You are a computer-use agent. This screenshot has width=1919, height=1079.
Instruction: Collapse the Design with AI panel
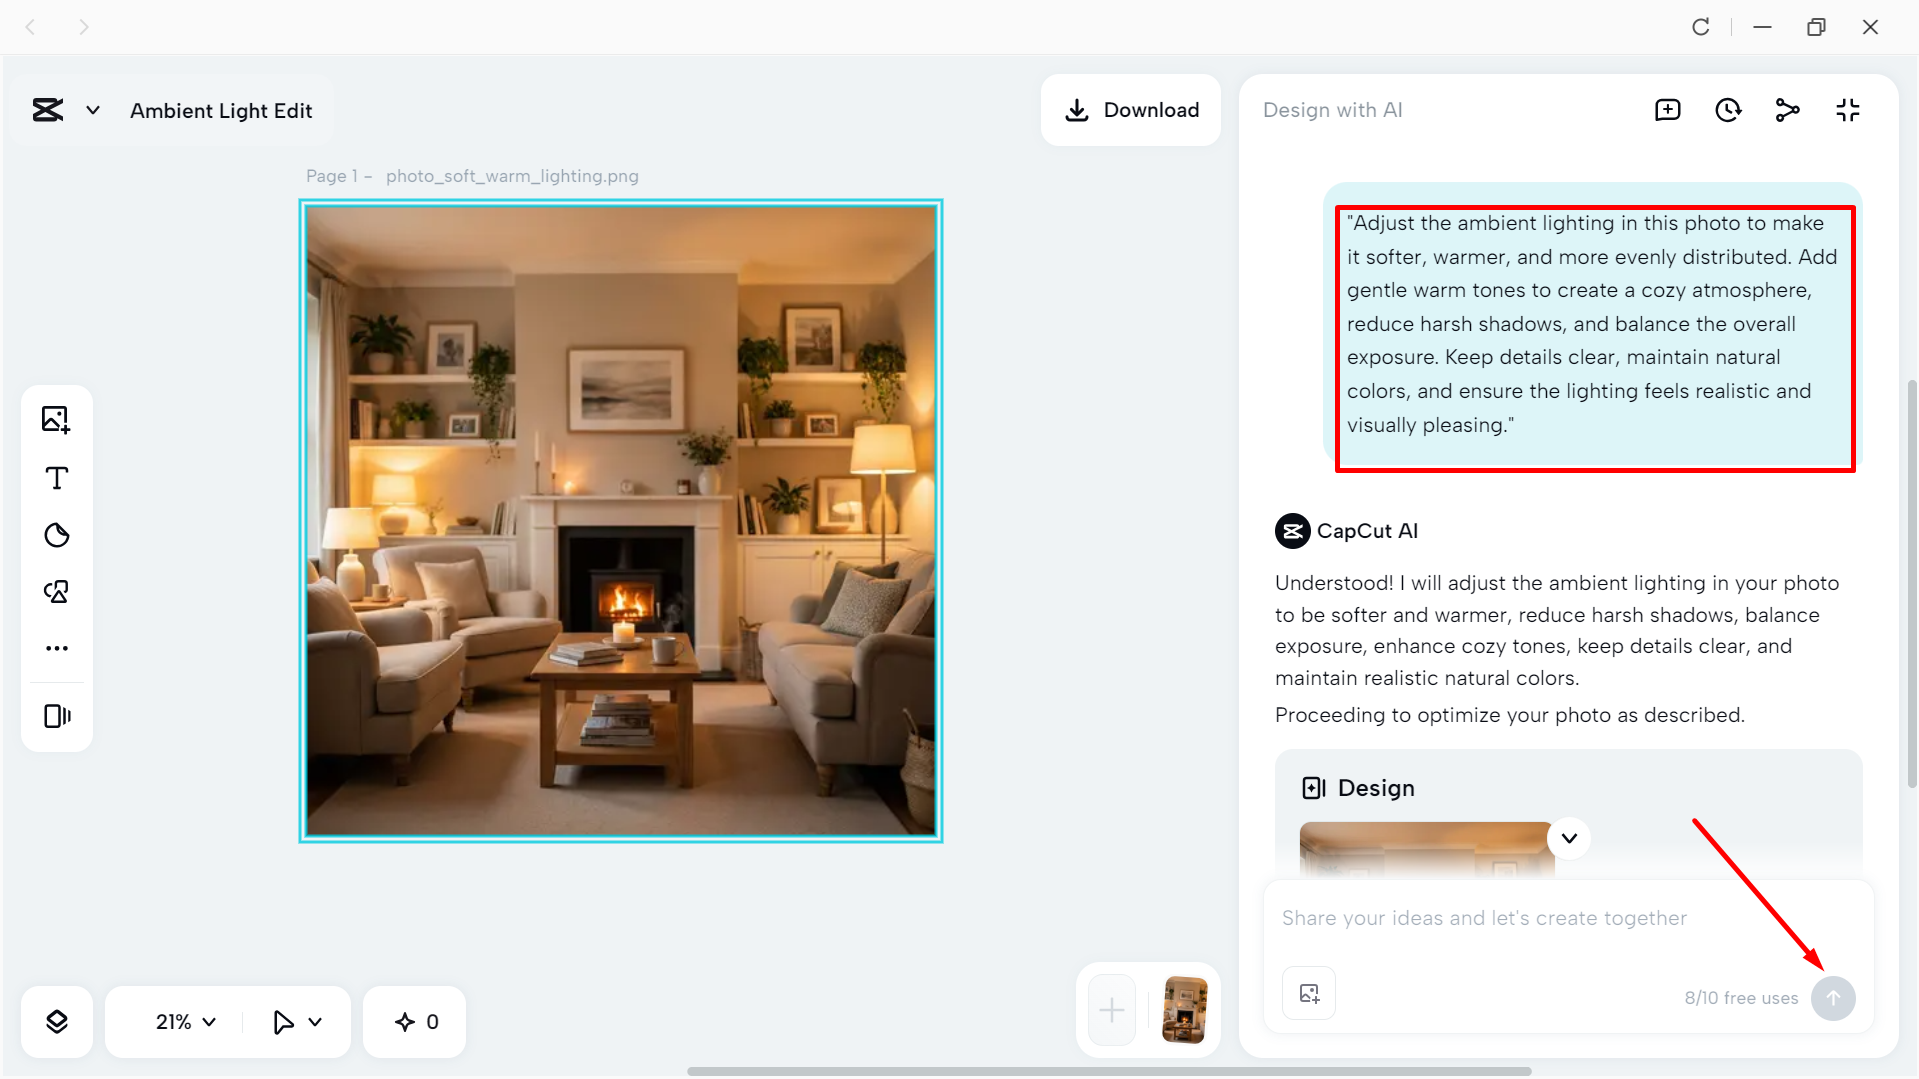(x=1847, y=110)
